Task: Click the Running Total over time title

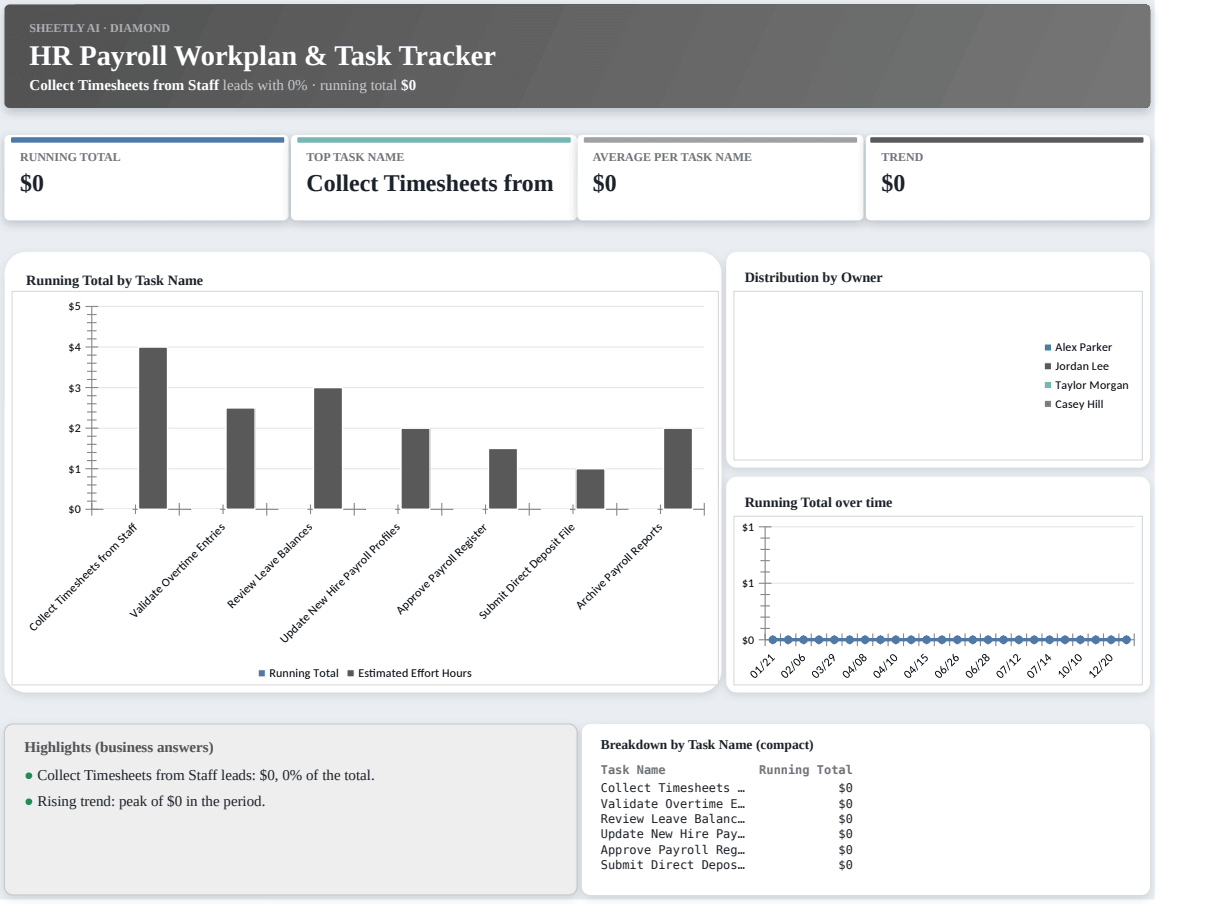Action: tap(819, 503)
